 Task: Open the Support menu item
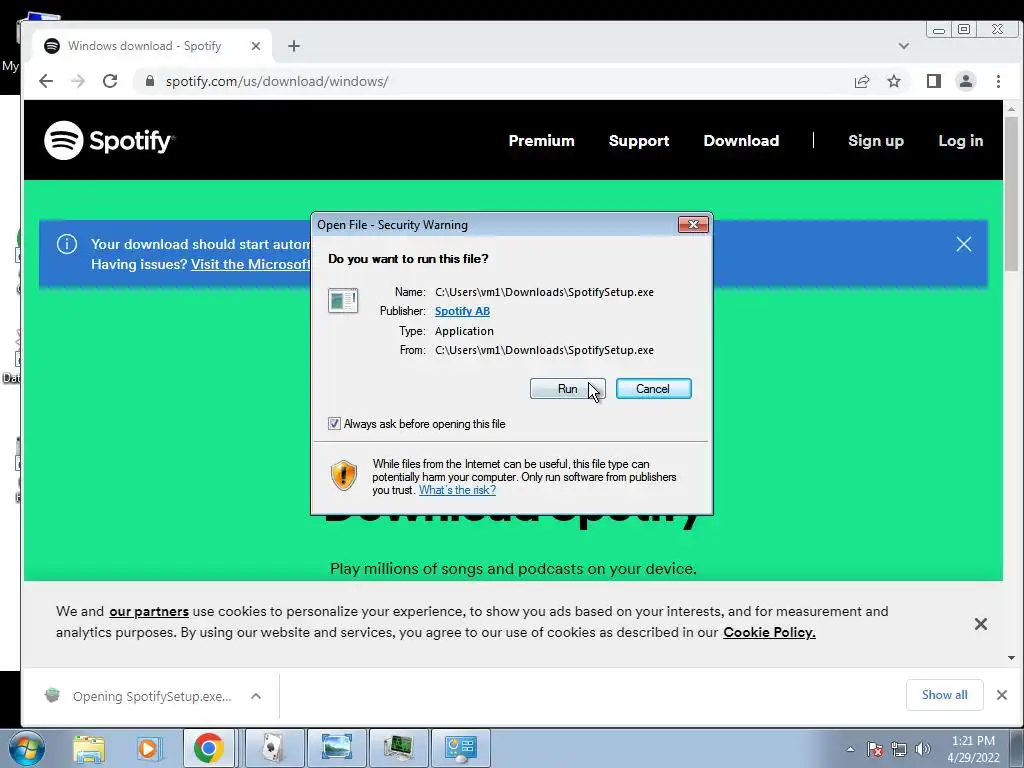pyautogui.click(x=639, y=140)
